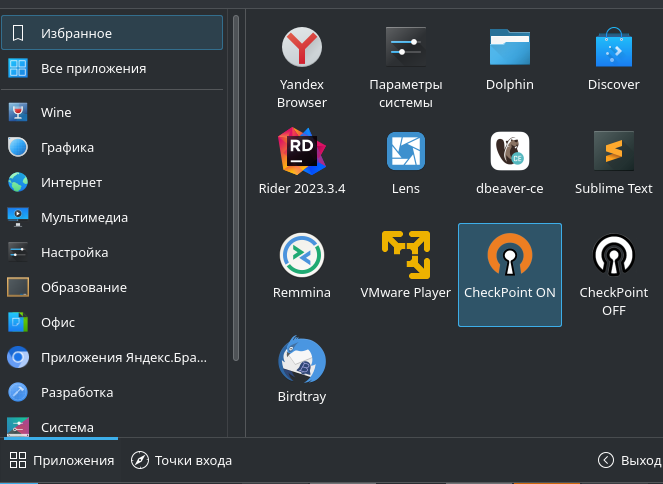Open Параметры системы app
663x484 pixels.
point(405,67)
